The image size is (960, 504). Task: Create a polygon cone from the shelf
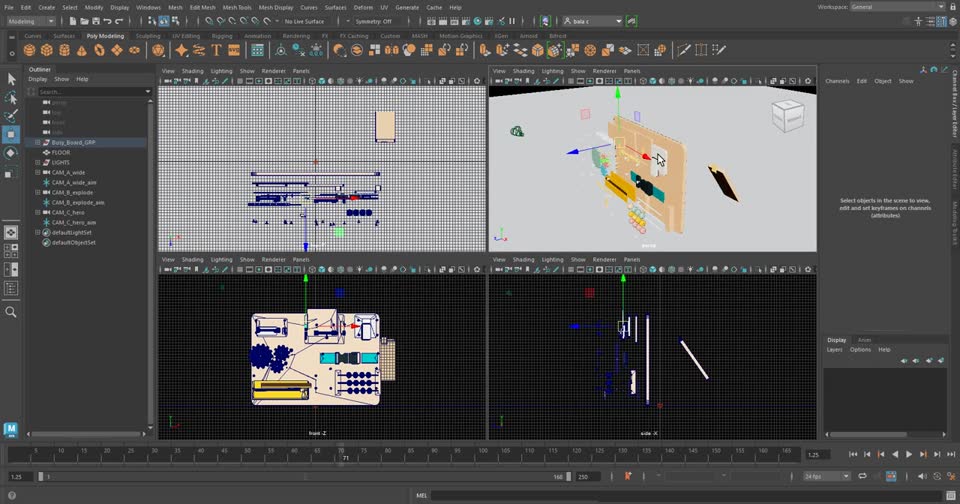pos(81,50)
